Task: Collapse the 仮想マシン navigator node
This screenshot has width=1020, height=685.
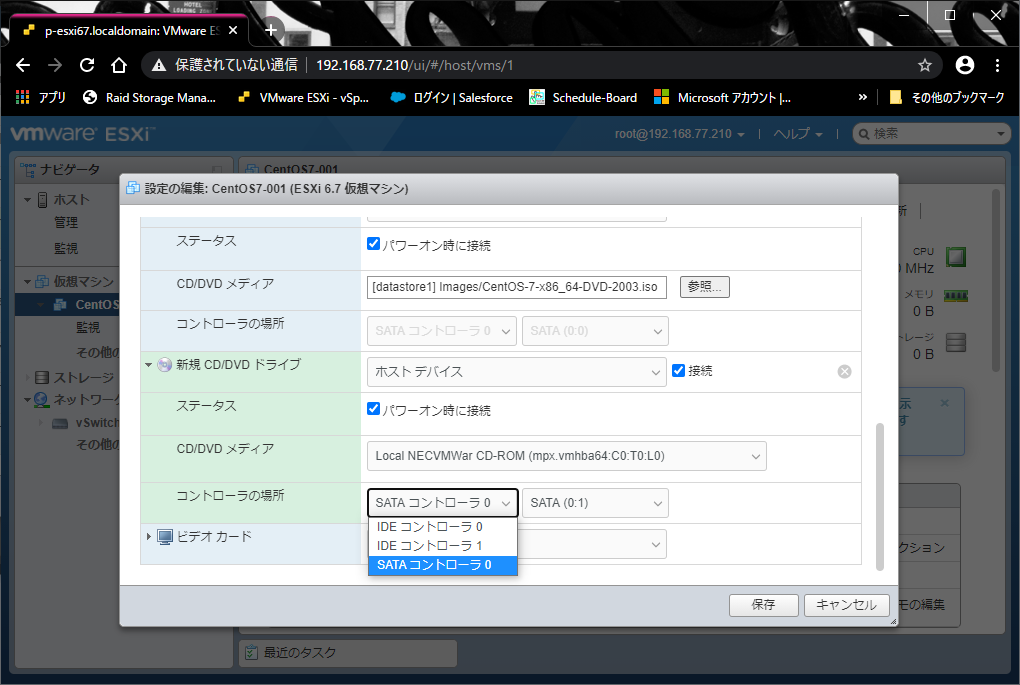Action: [x=27, y=282]
